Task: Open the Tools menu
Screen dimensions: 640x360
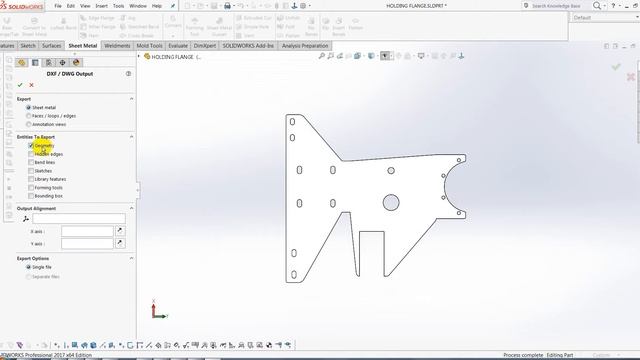Action: (118, 6)
